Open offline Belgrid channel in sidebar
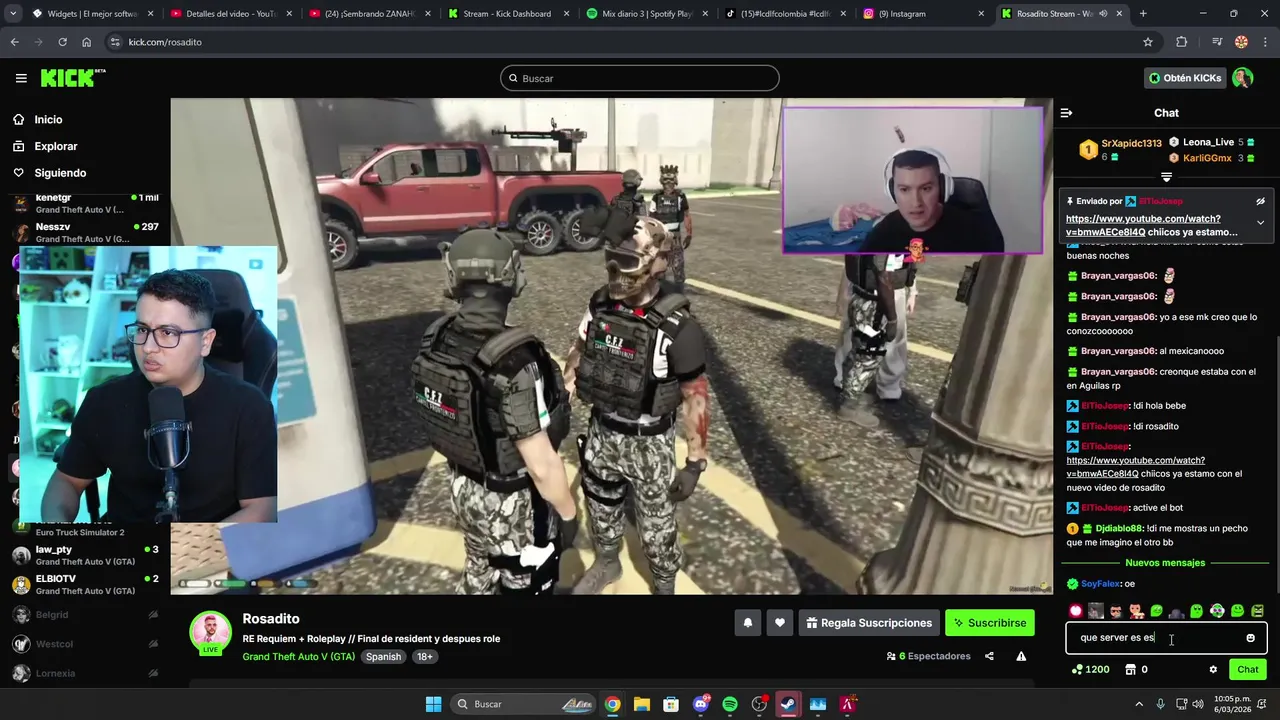This screenshot has width=1280, height=720. coord(85,615)
